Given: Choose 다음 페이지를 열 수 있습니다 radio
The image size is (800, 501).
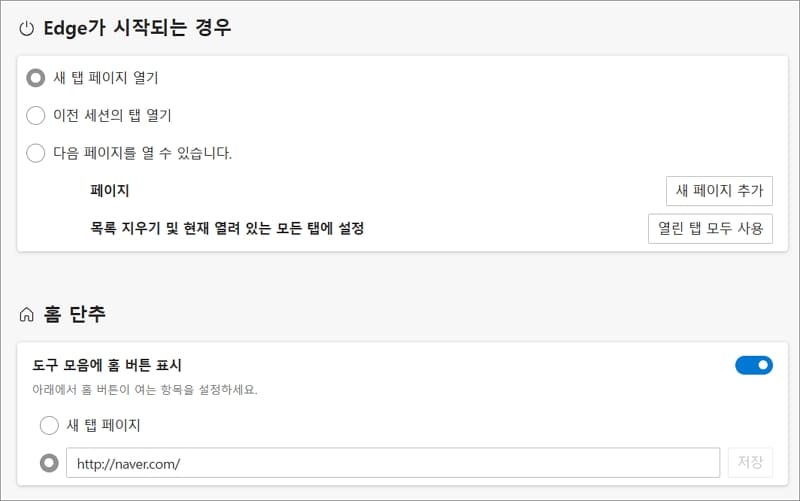Looking at the screenshot, I should pyautogui.click(x=36, y=153).
